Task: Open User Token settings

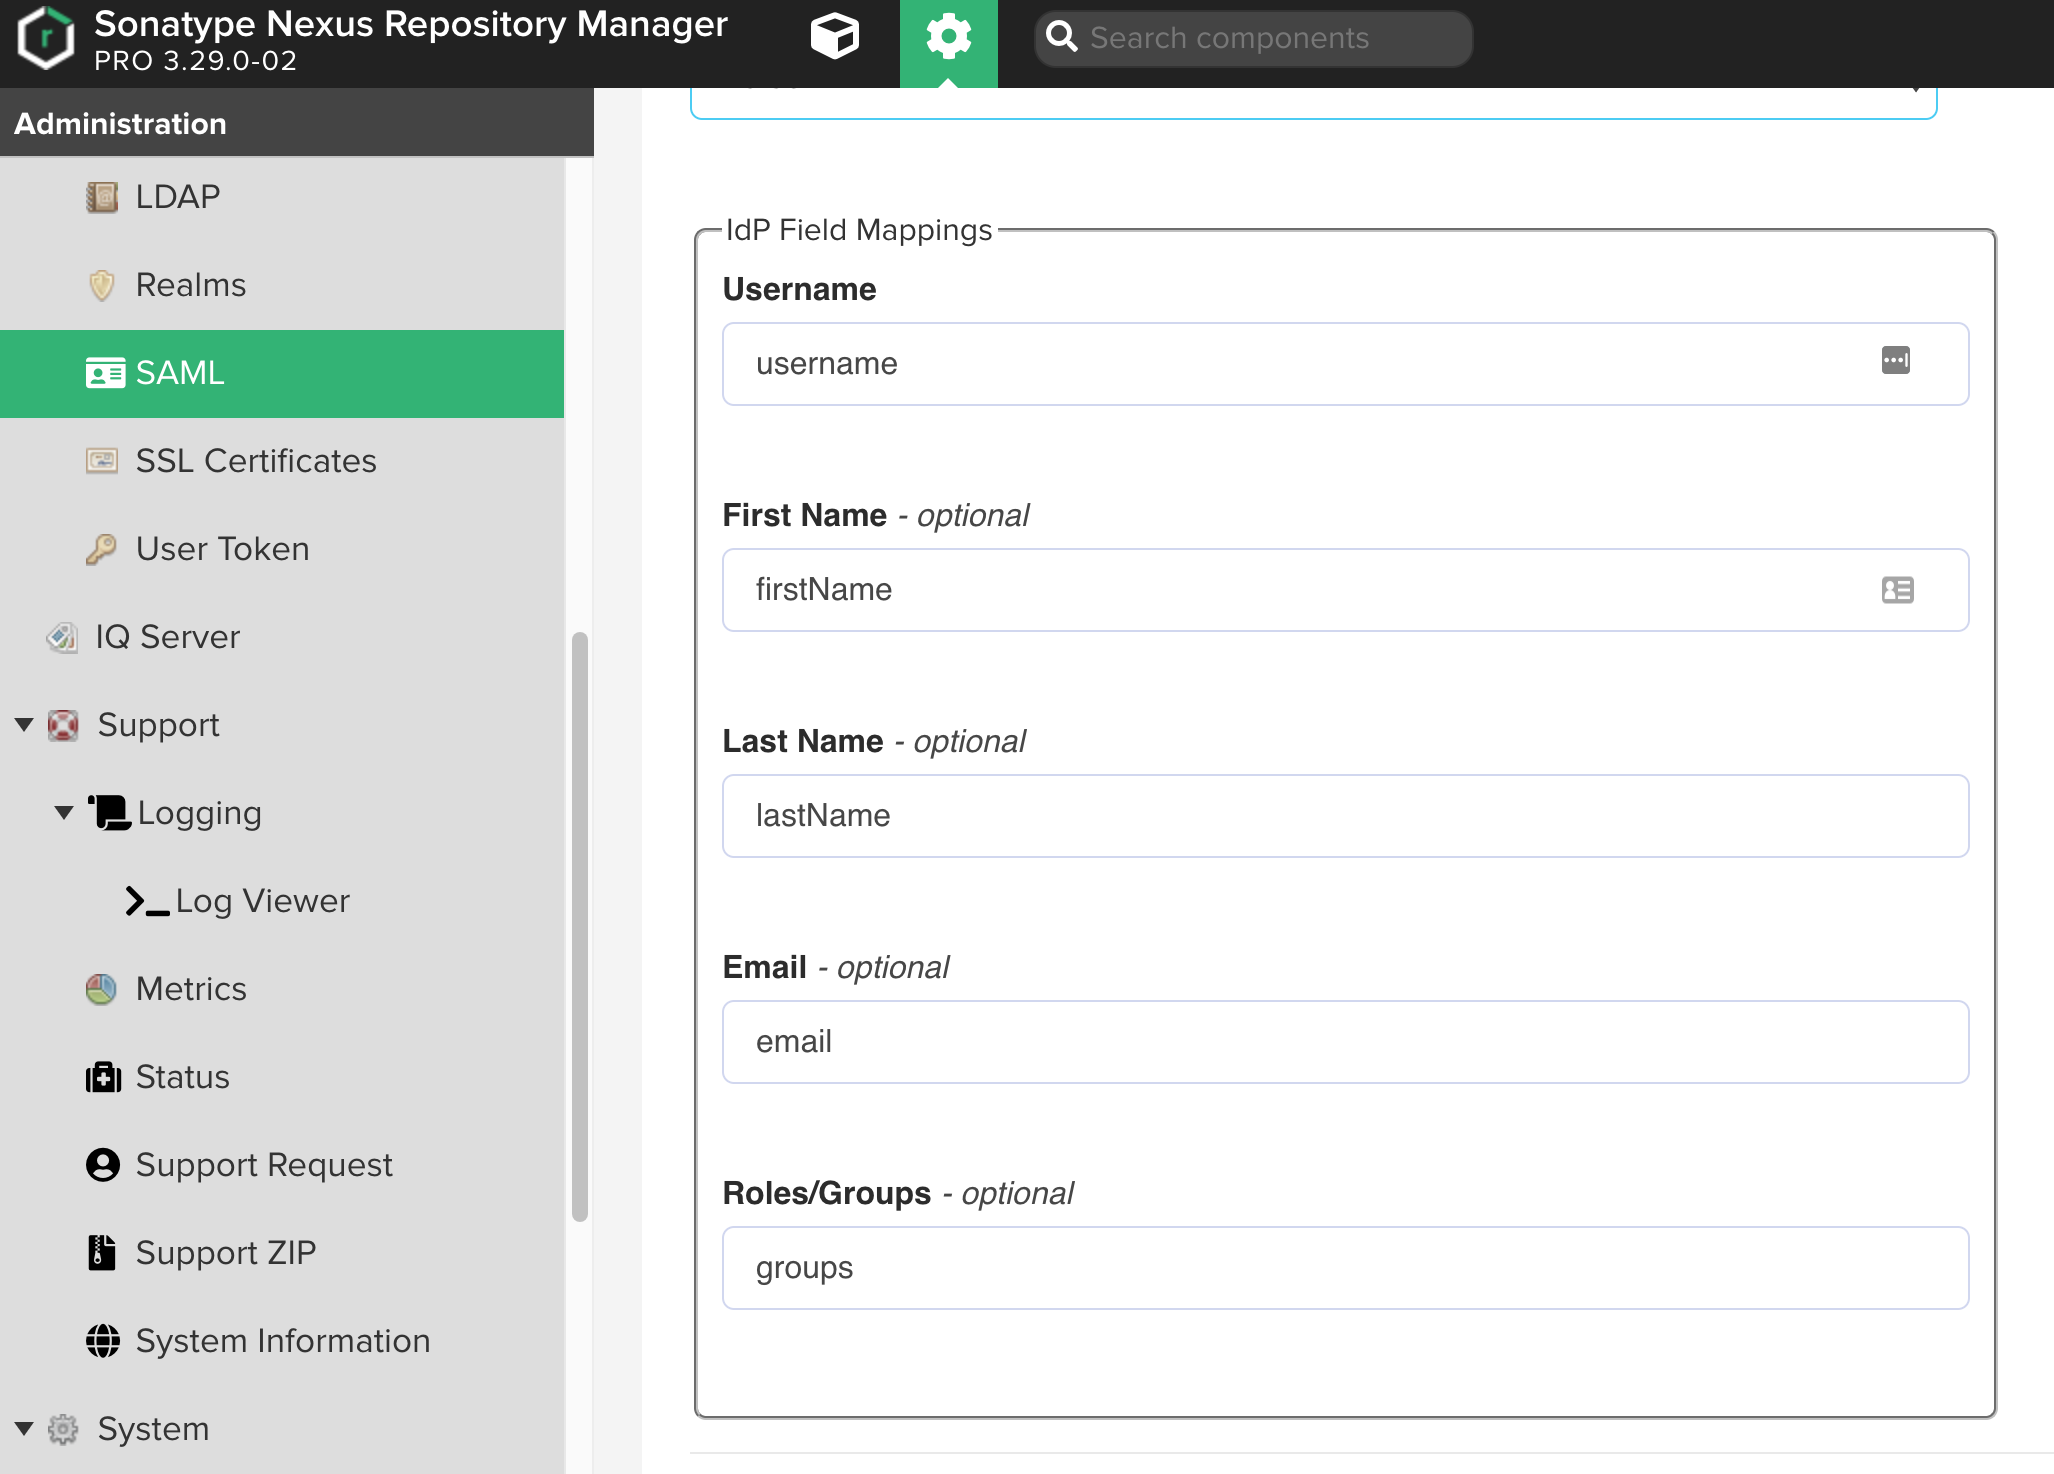Action: coord(222,549)
